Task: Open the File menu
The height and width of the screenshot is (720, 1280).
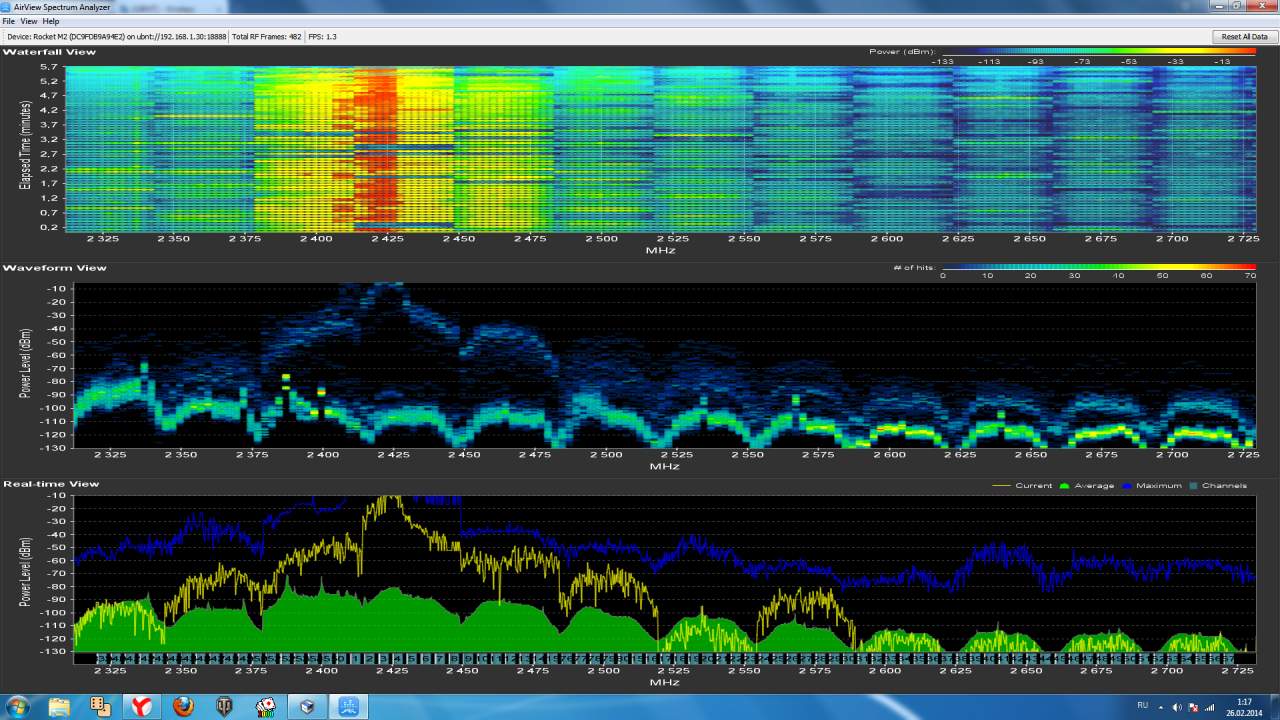Action: click(x=8, y=21)
